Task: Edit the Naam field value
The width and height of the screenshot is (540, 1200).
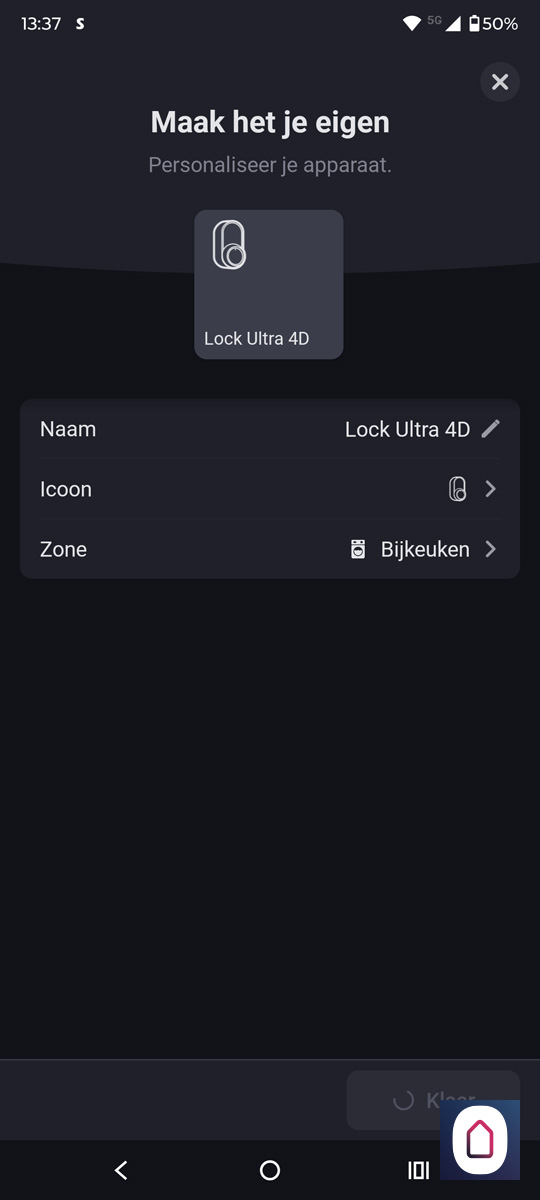Action: (407, 429)
